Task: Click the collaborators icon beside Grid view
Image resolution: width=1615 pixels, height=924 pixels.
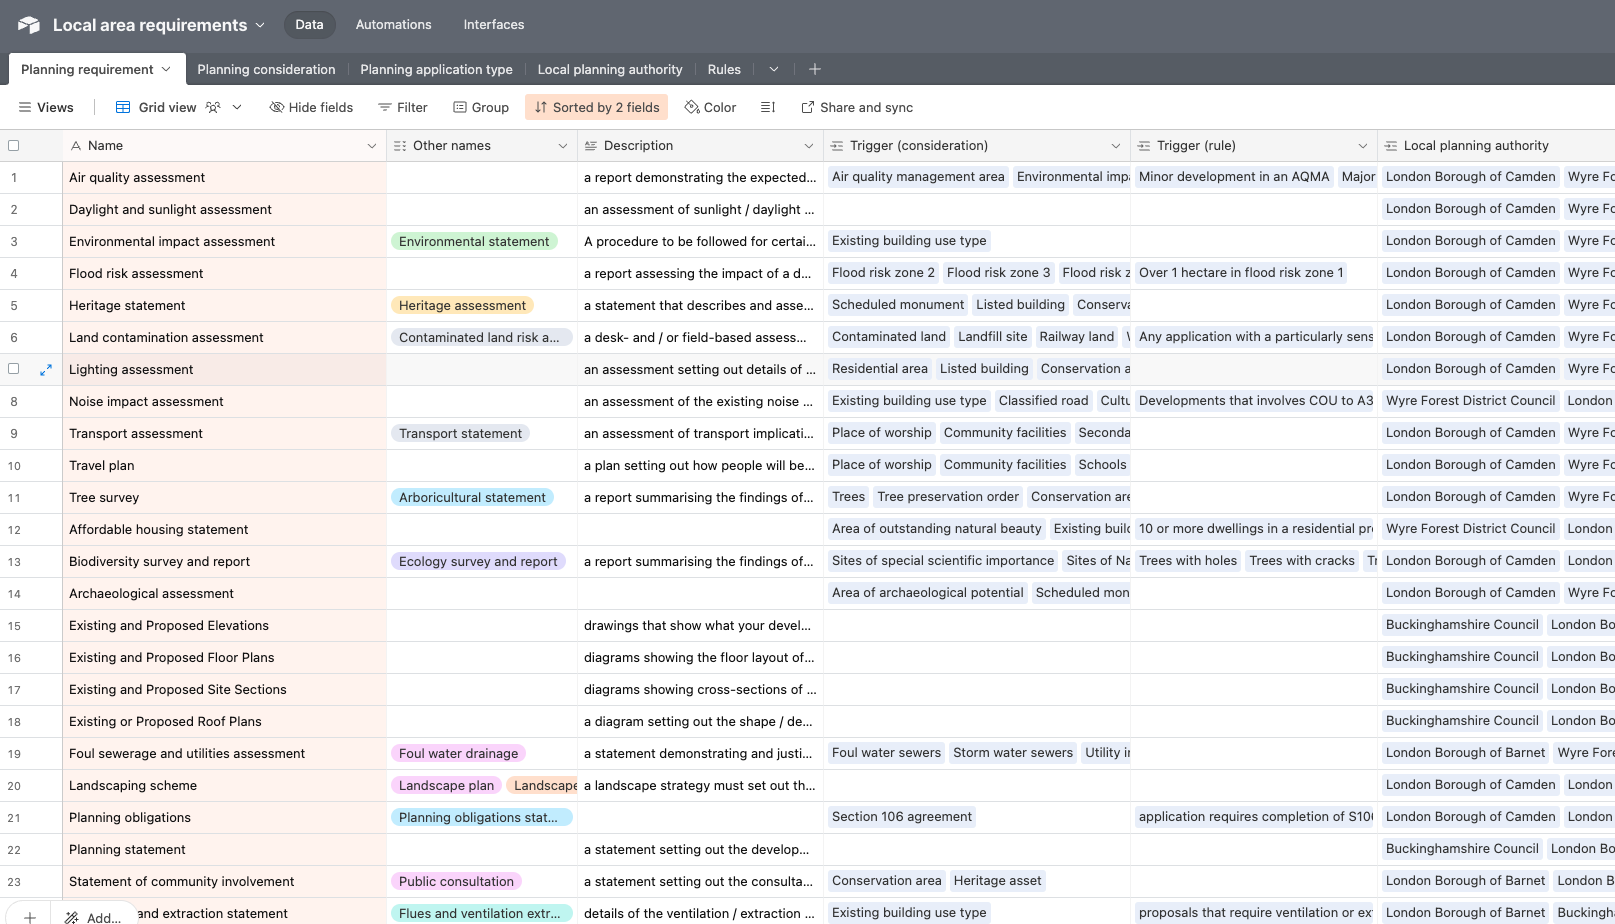Action: point(213,107)
